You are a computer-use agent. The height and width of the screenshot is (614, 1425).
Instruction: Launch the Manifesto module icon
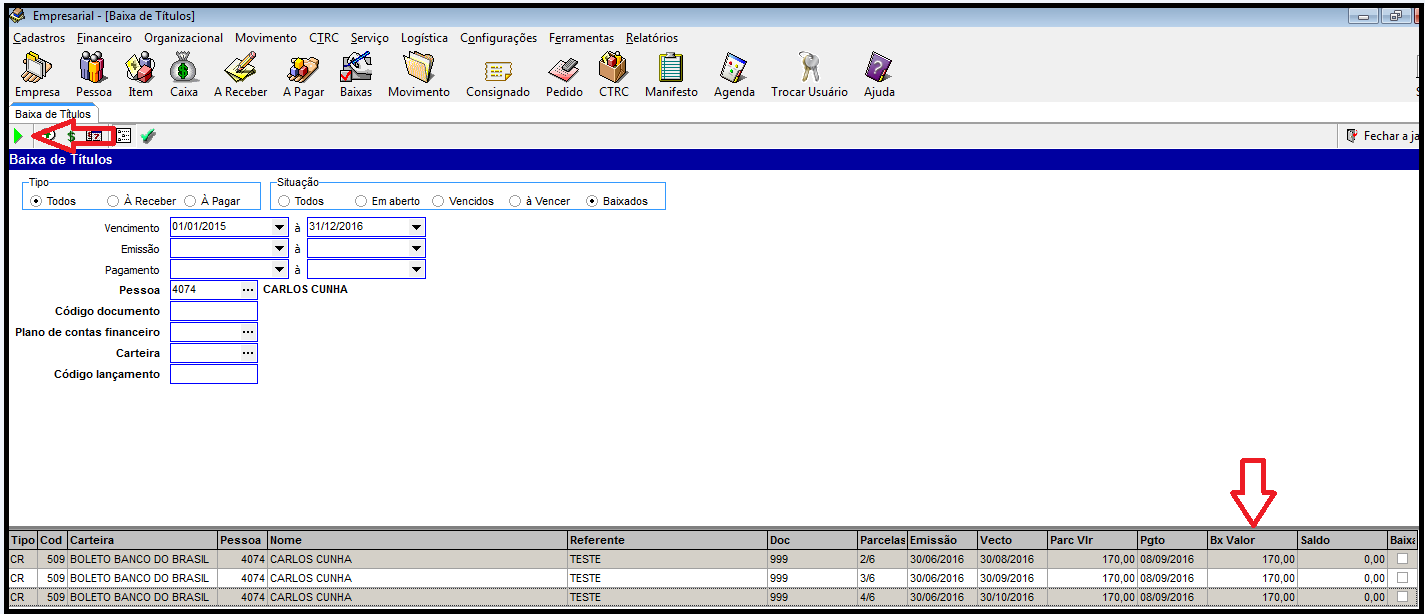pyautogui.click(x=671, y=74)
